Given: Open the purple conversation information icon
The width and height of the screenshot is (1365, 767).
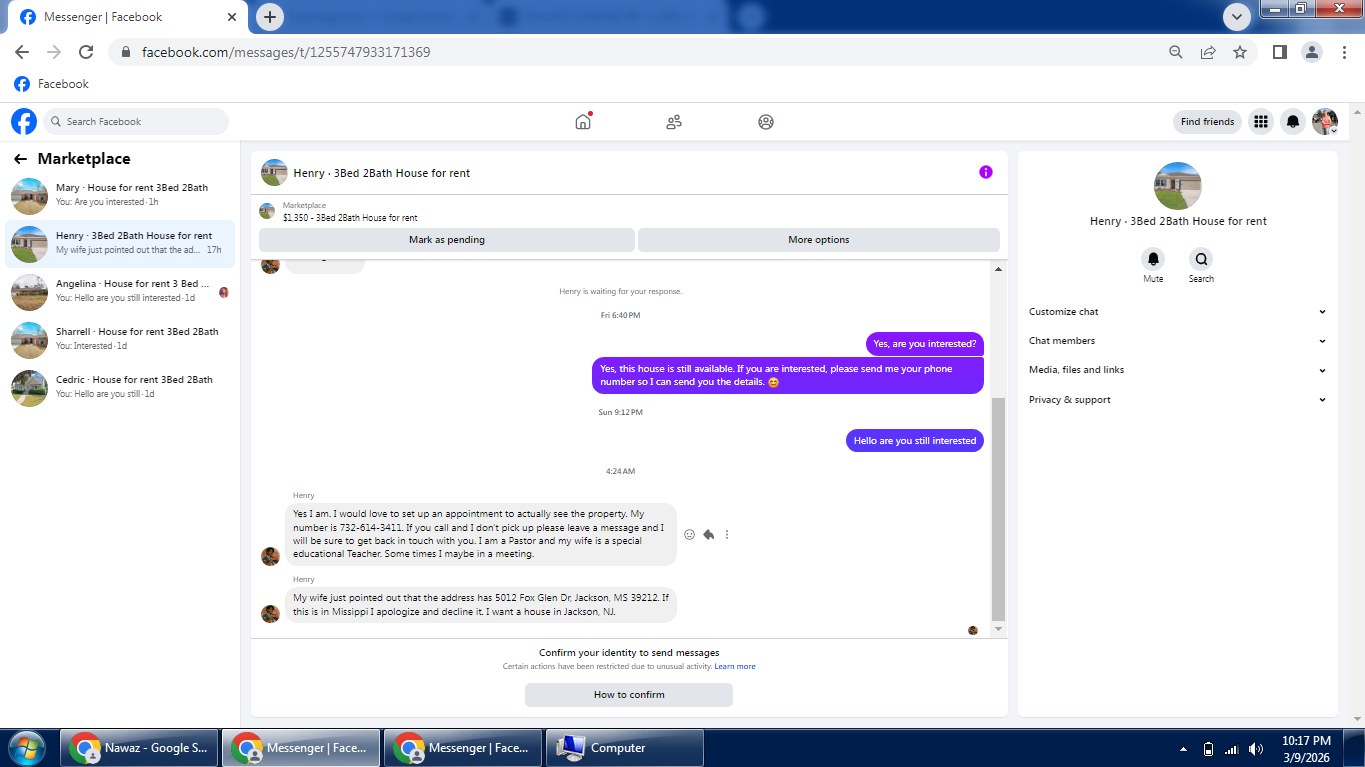Looking at the screenshot, I should (986, 172).
